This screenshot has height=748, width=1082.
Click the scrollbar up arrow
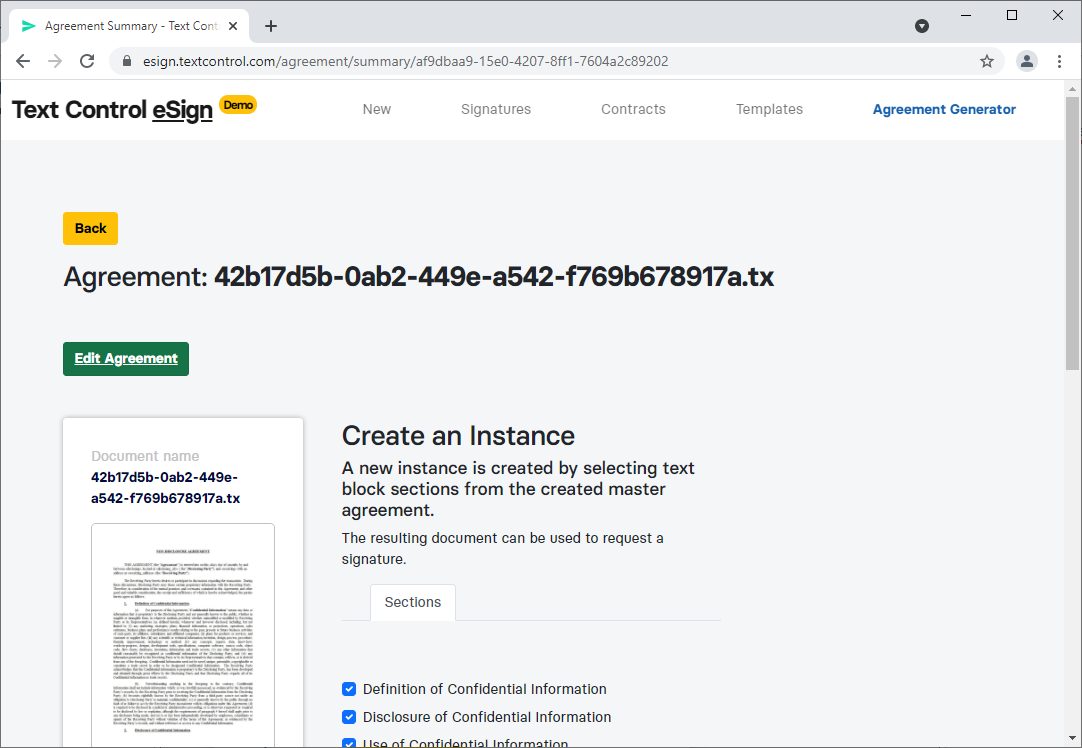pos(1072,89)
